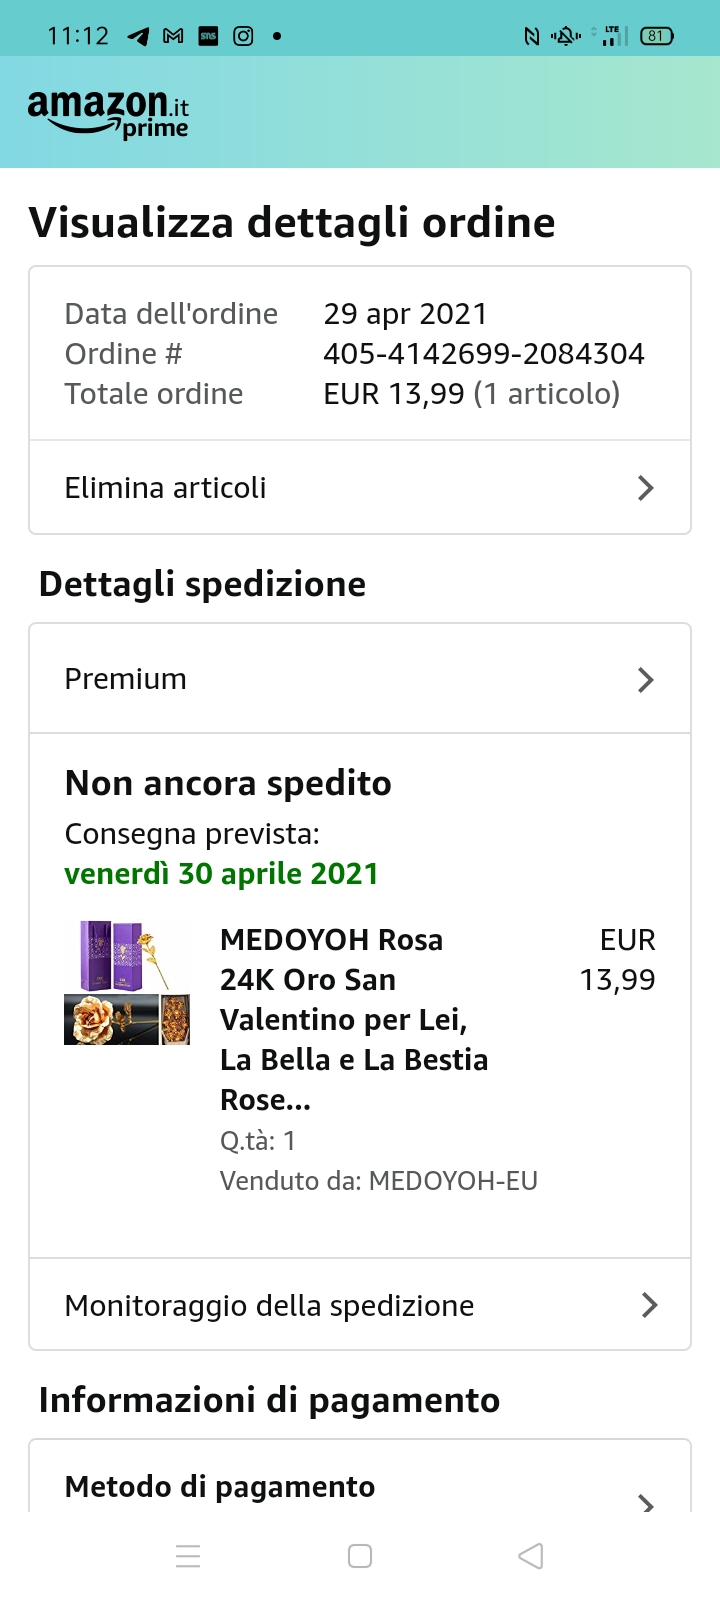
Task: Tap the golden rose product thumbnail
Action: coord(127,983)
